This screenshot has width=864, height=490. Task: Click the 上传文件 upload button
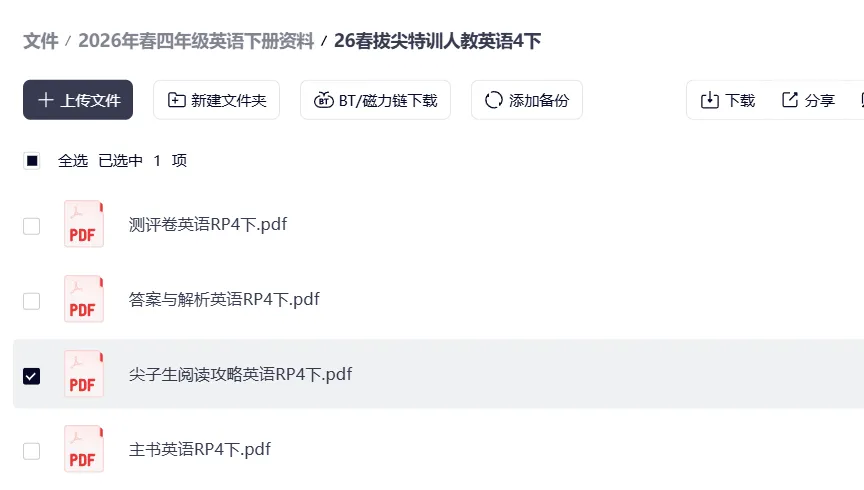78,100
